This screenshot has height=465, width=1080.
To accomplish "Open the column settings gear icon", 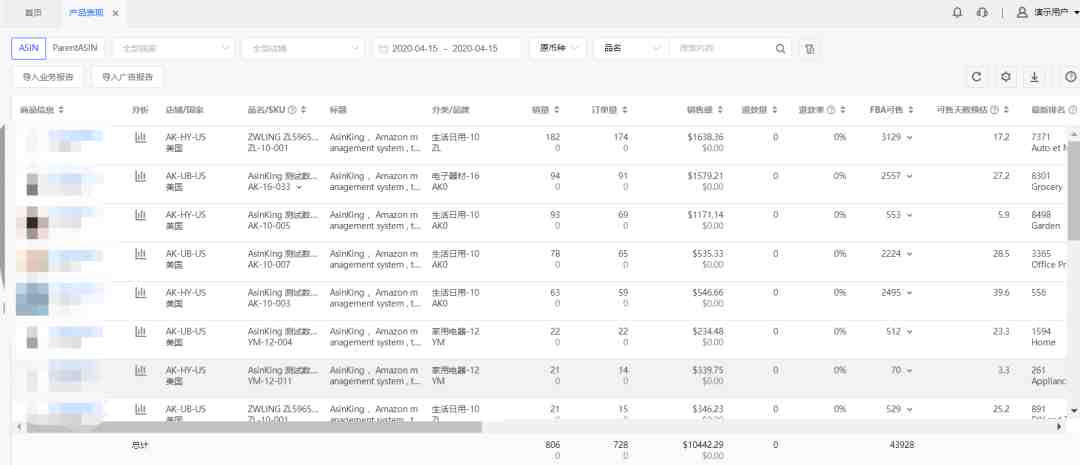I will (1006, 77).
